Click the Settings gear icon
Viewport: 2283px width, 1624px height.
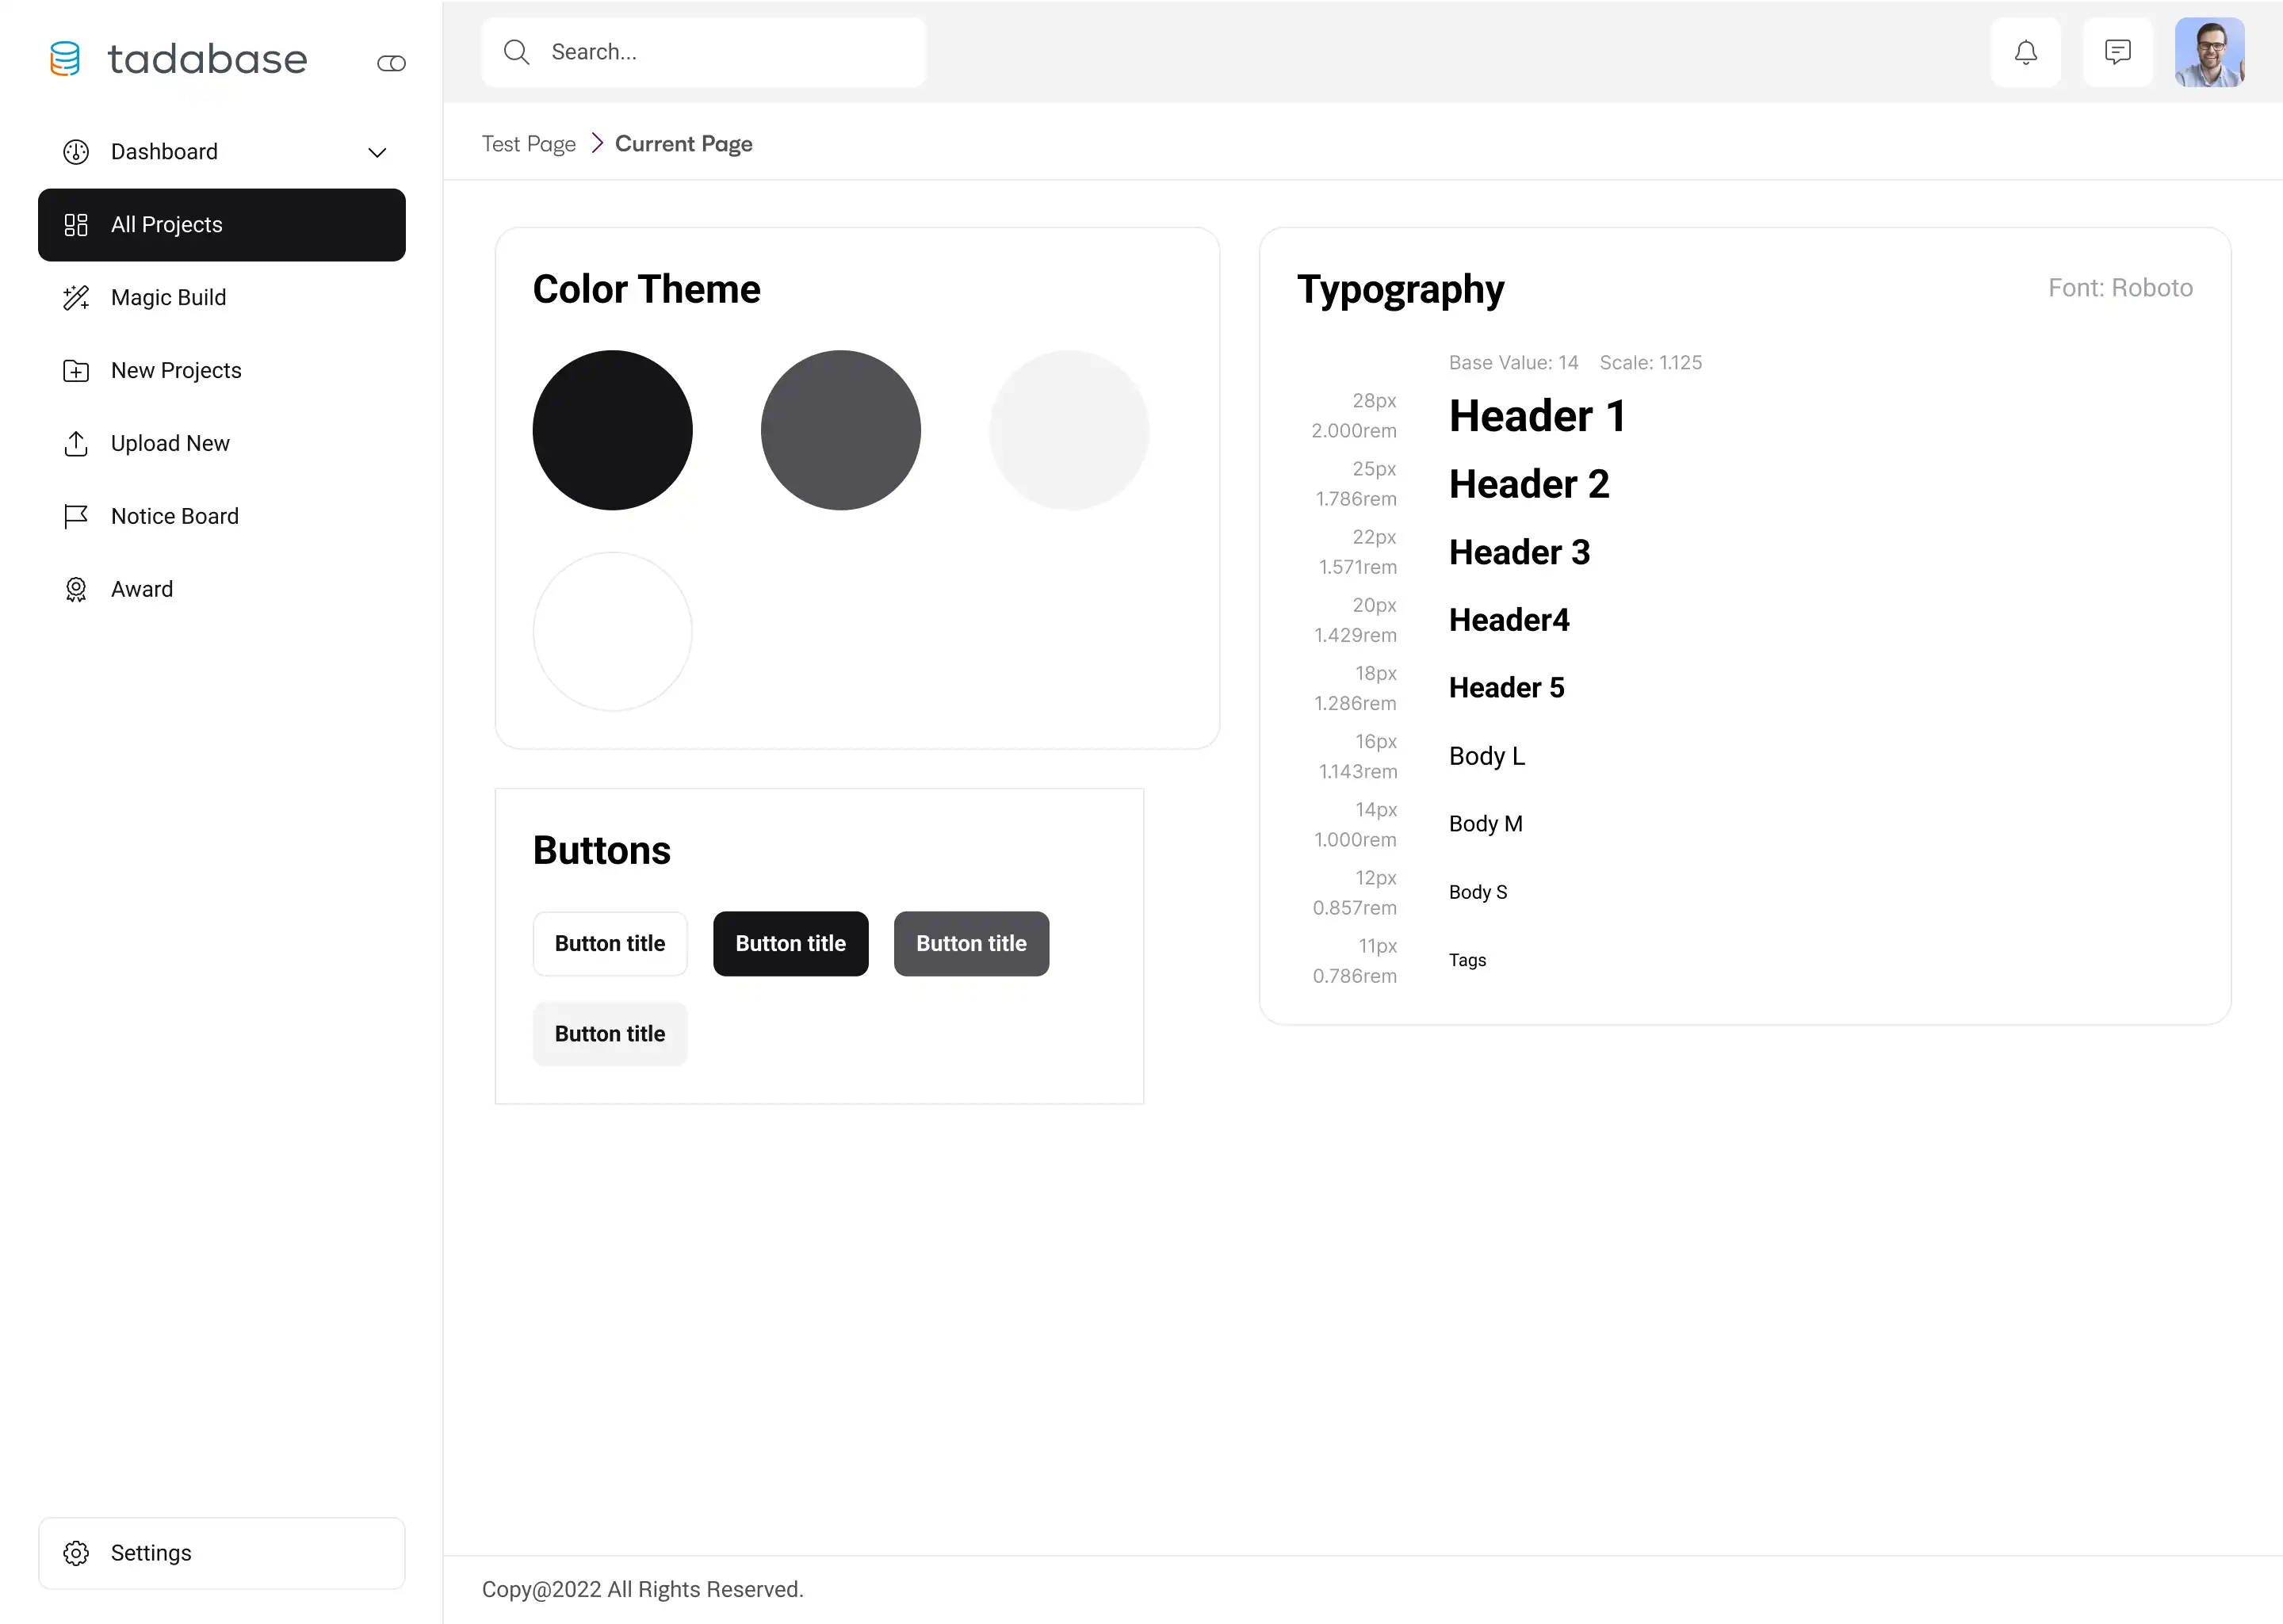[77, 1552]
